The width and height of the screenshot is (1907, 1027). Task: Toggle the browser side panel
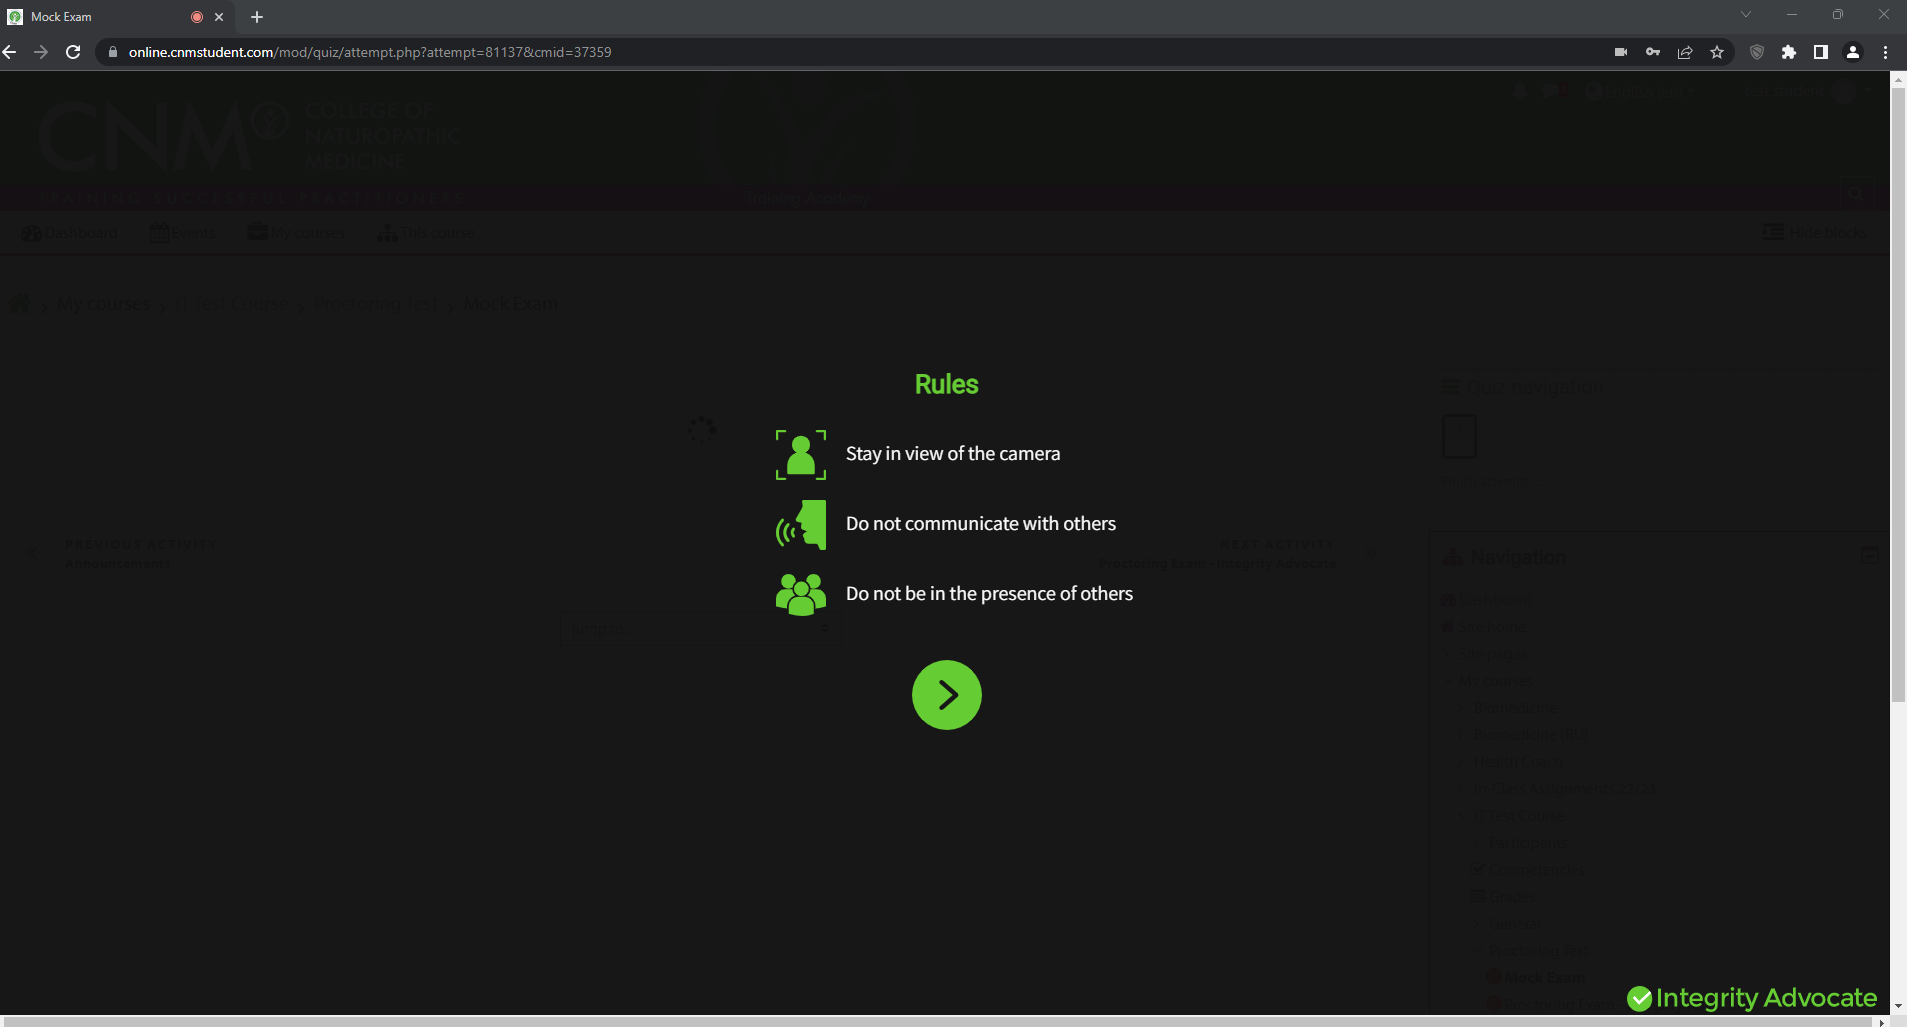tap(1821, 52)
